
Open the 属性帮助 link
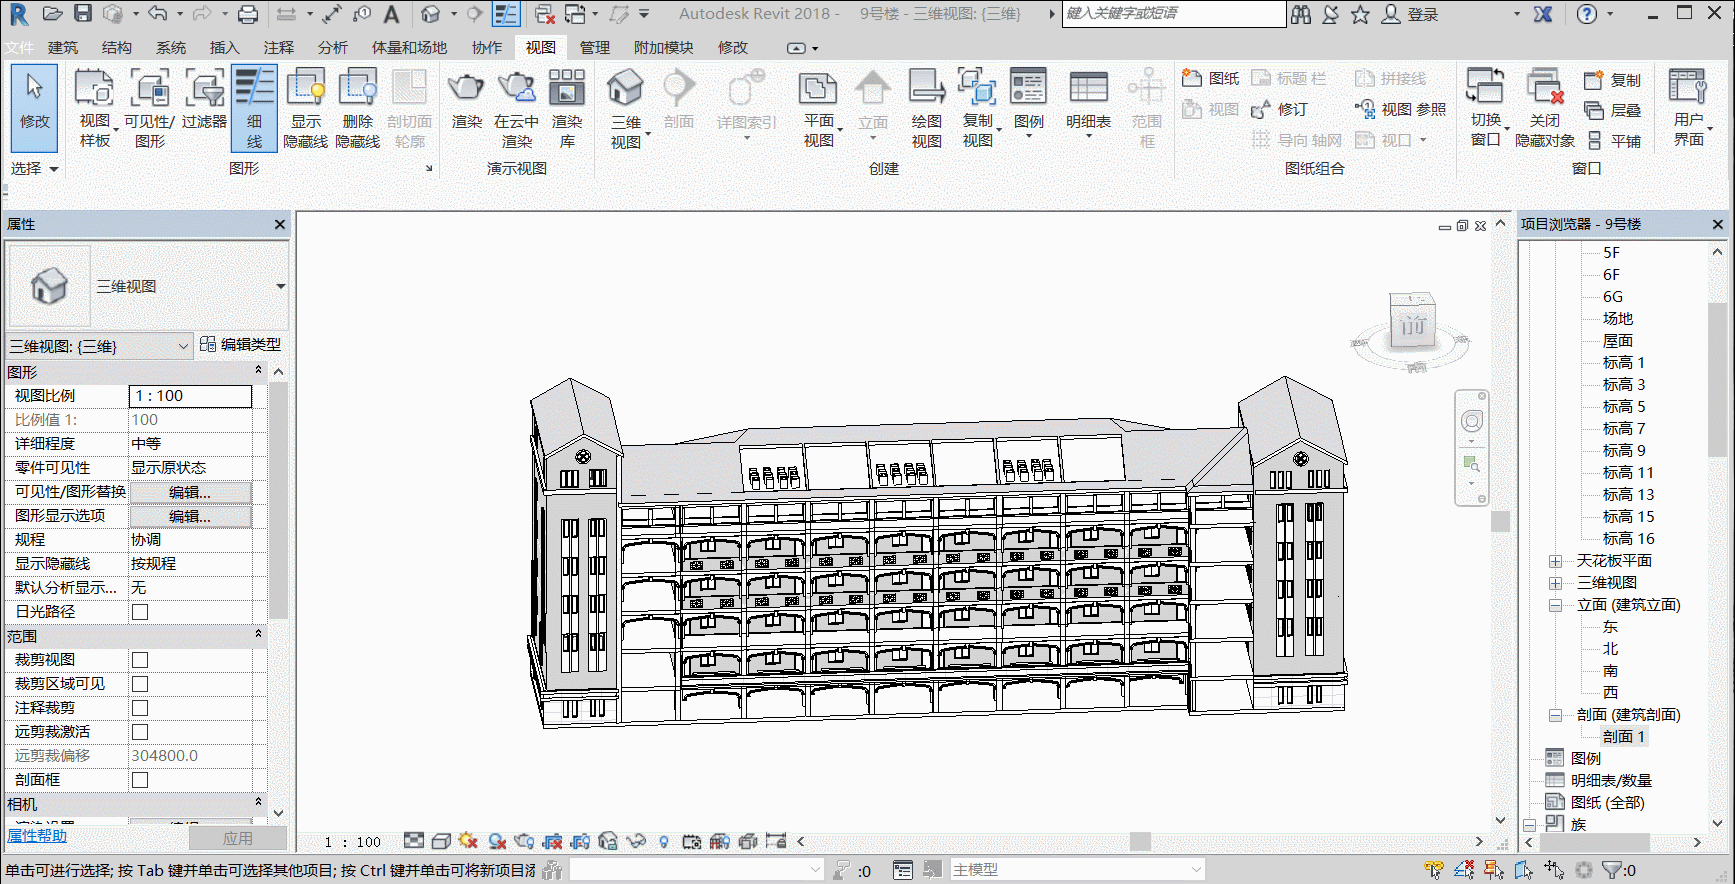click(37, 836)
